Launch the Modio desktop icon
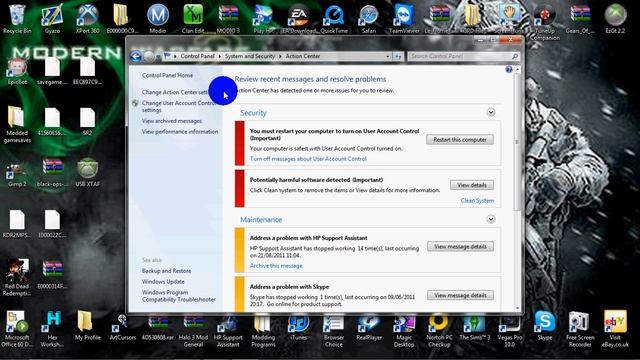The width and height of the screenshot is (640, 360). (158, 18)
